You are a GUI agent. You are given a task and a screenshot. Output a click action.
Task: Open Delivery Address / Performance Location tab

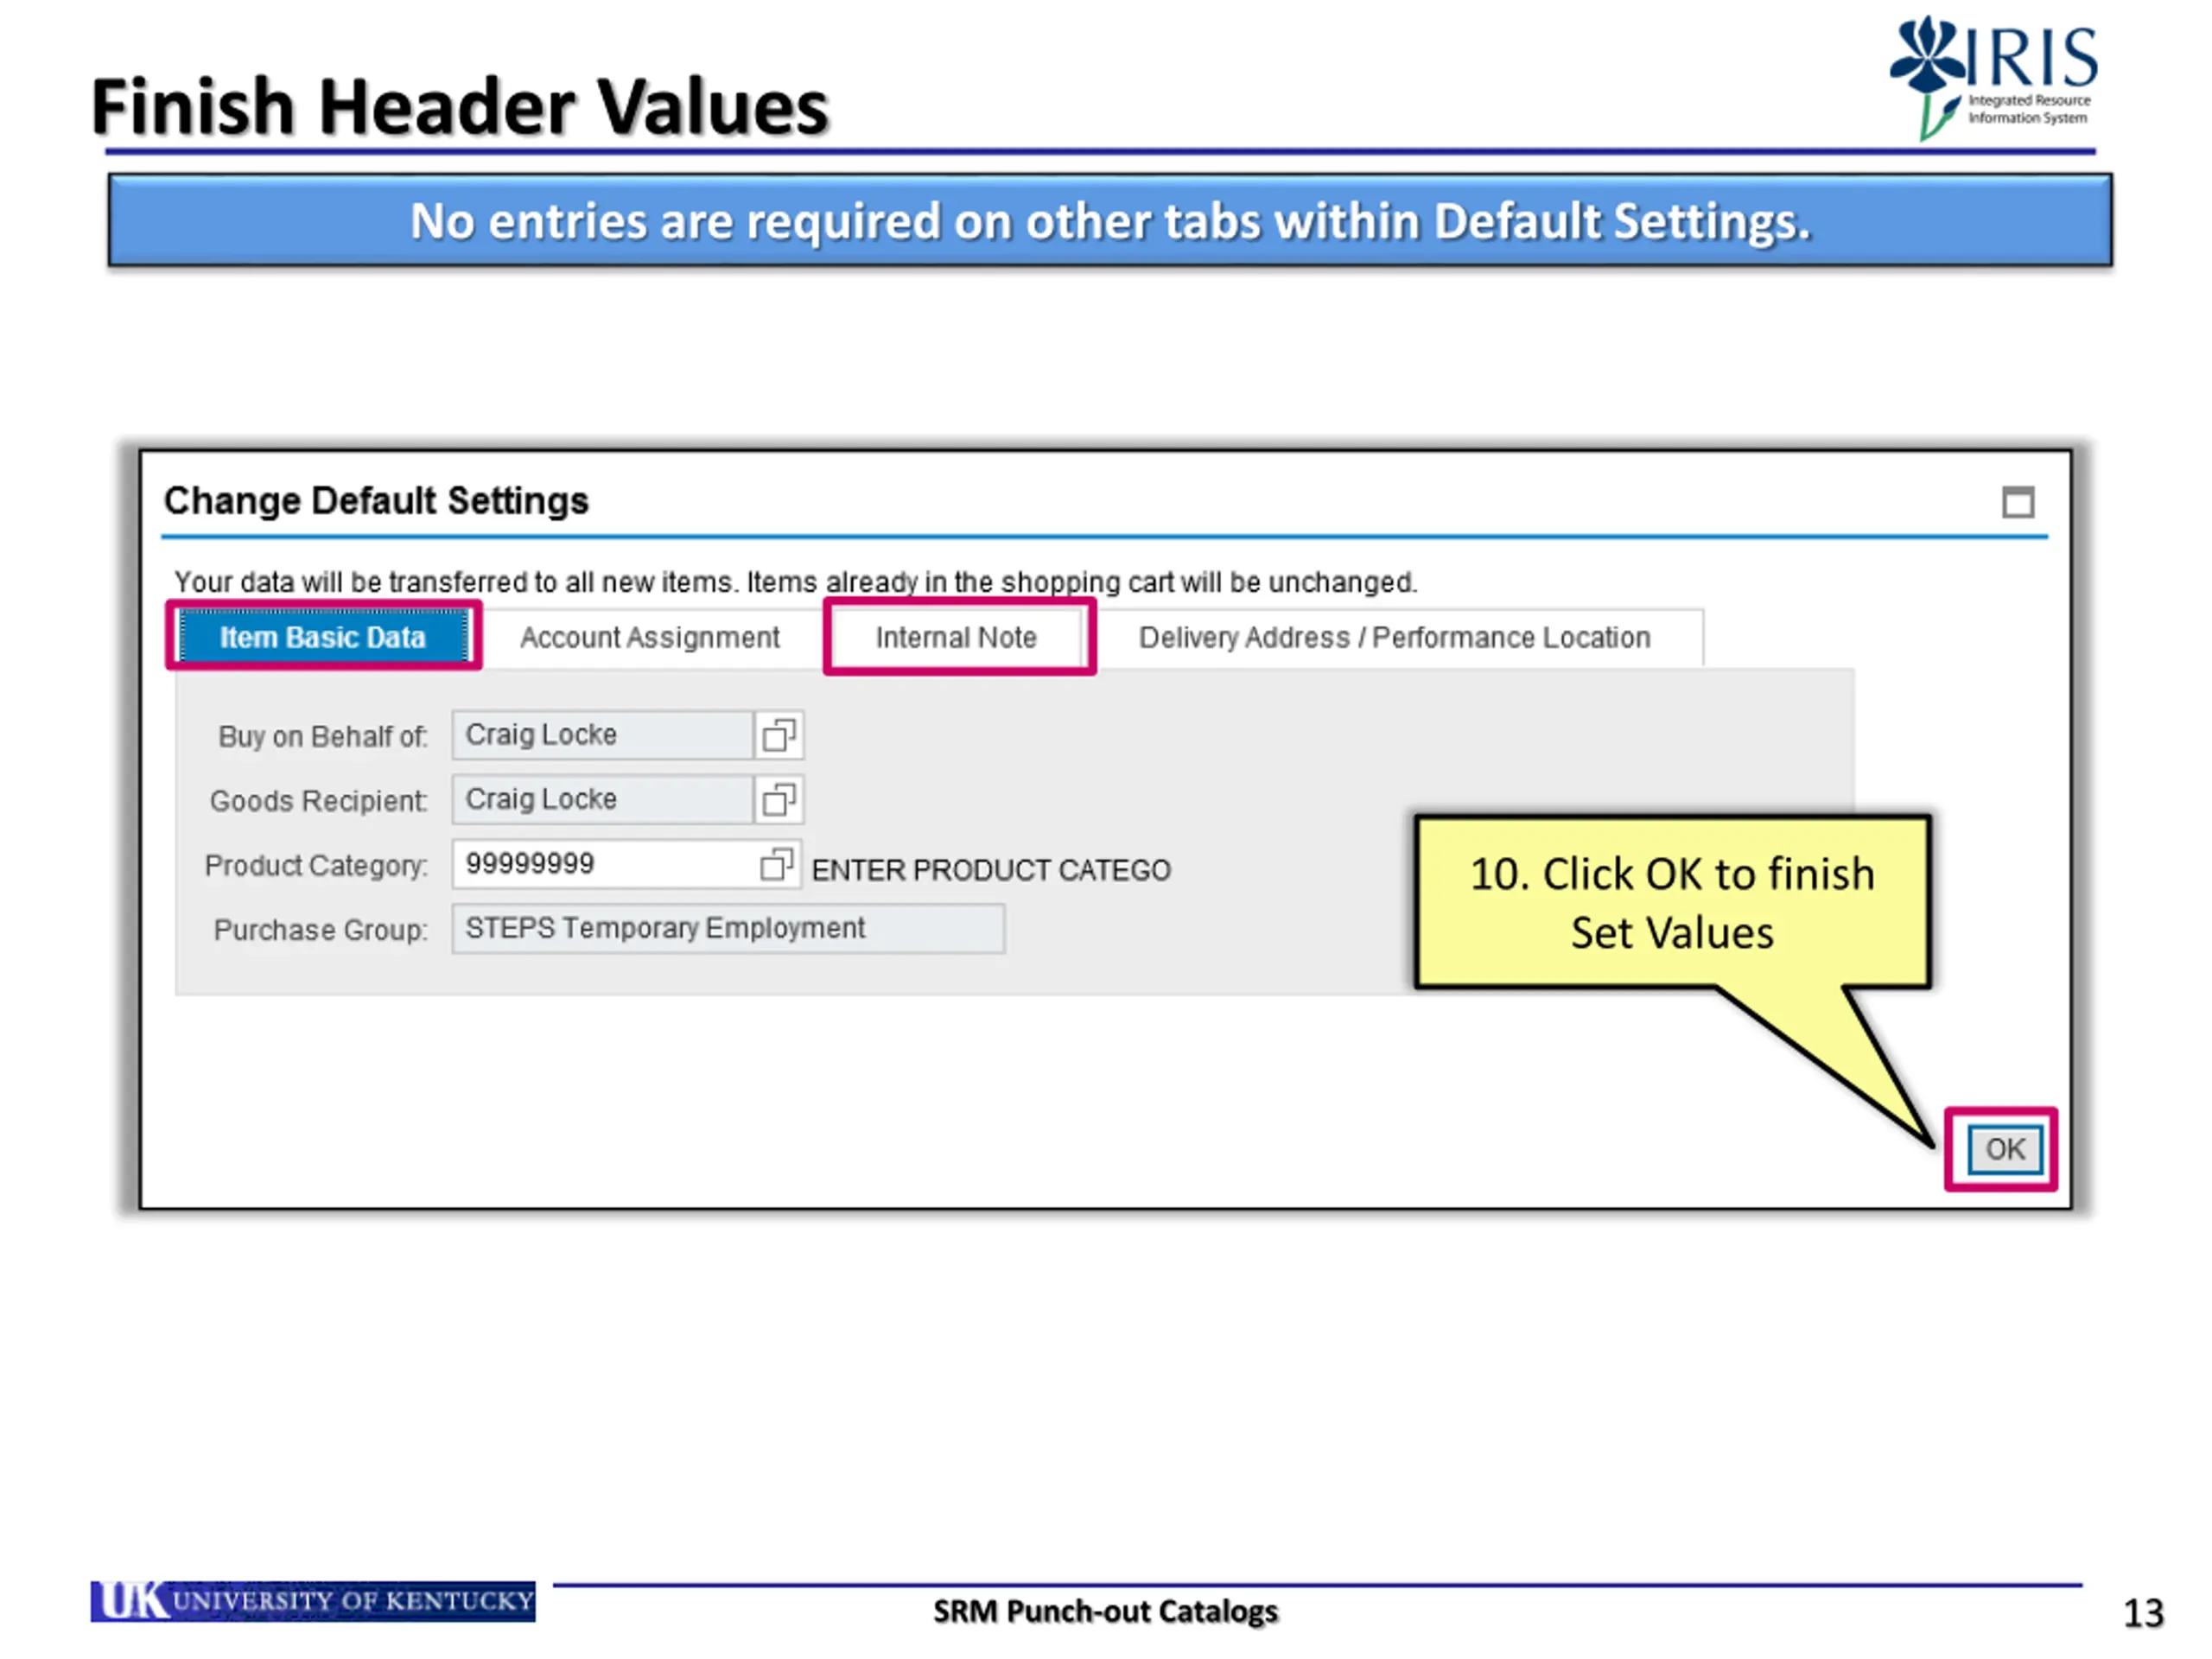(1394, 637)
